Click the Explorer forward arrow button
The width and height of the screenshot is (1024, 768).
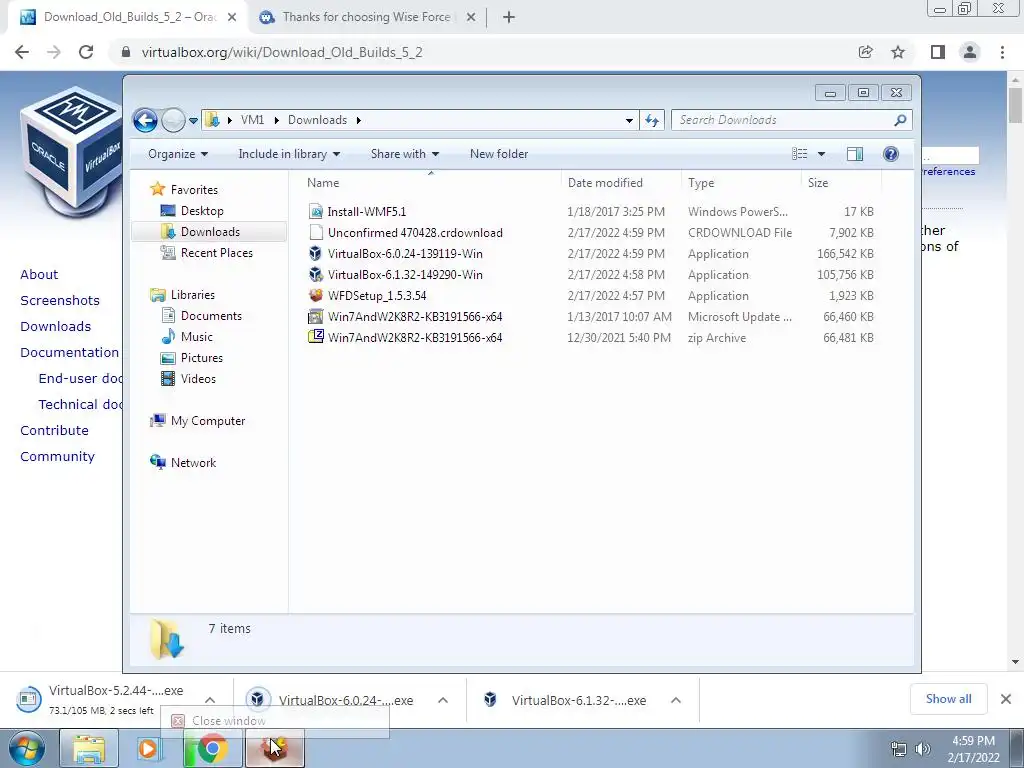[173, 120]
